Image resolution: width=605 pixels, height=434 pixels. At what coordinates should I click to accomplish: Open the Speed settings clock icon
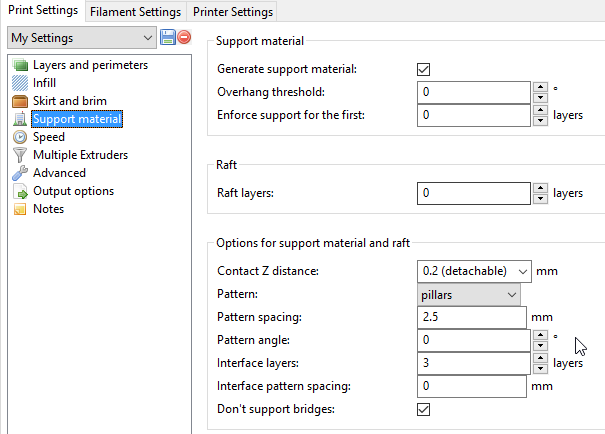click(x=20, y=137)
